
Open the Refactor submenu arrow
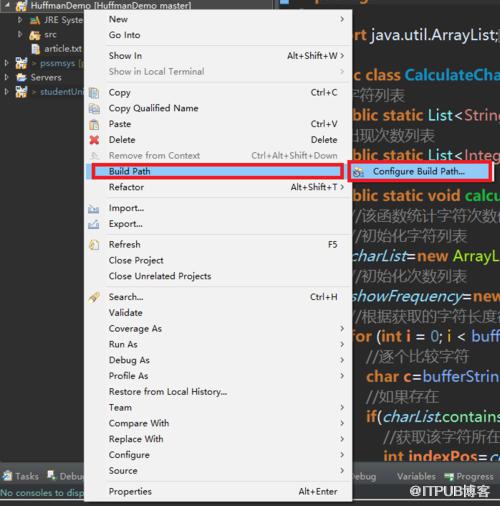(x=342, y=187)
